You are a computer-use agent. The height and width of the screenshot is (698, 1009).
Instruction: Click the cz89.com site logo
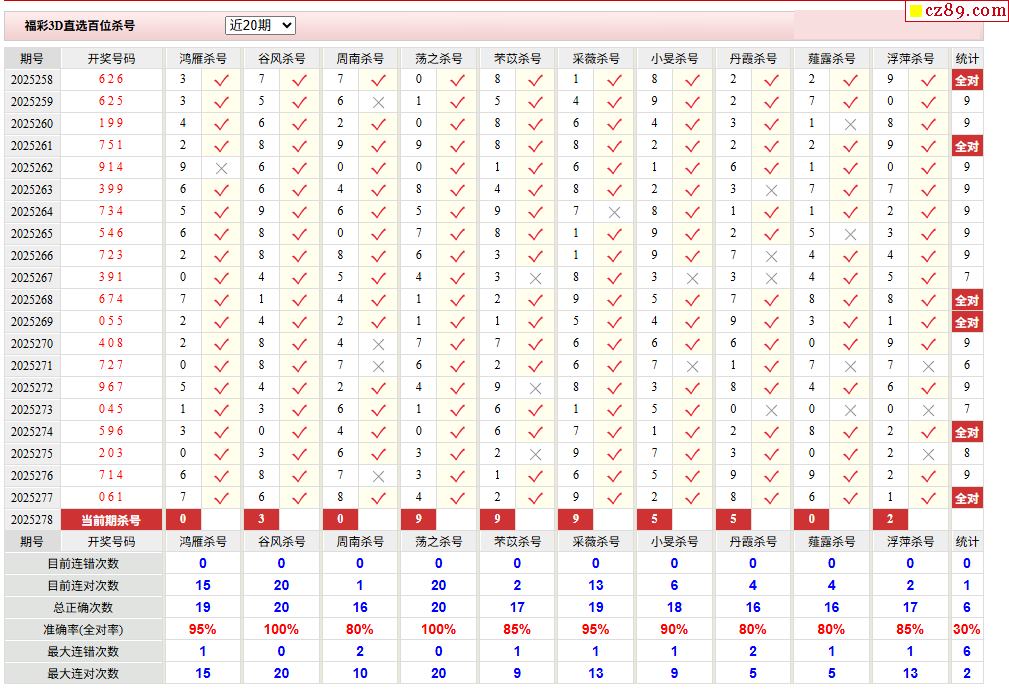[957, 11]
